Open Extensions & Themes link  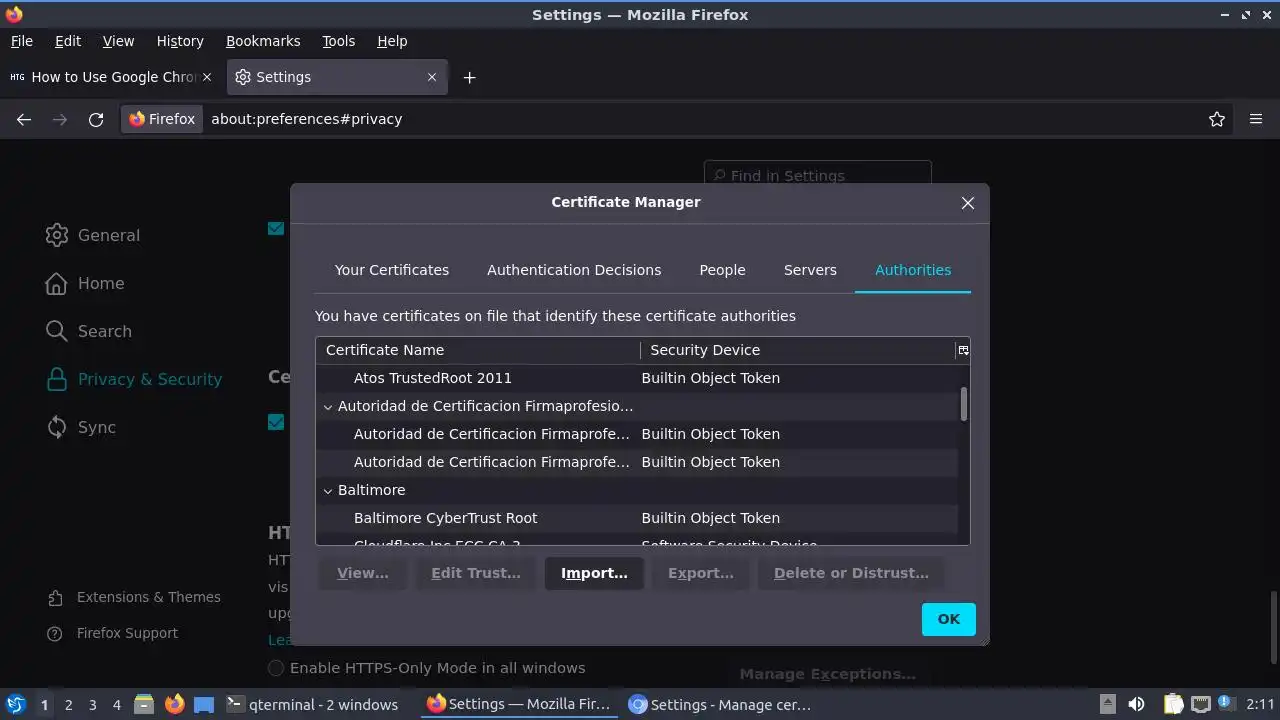click(x=134, y=597)
